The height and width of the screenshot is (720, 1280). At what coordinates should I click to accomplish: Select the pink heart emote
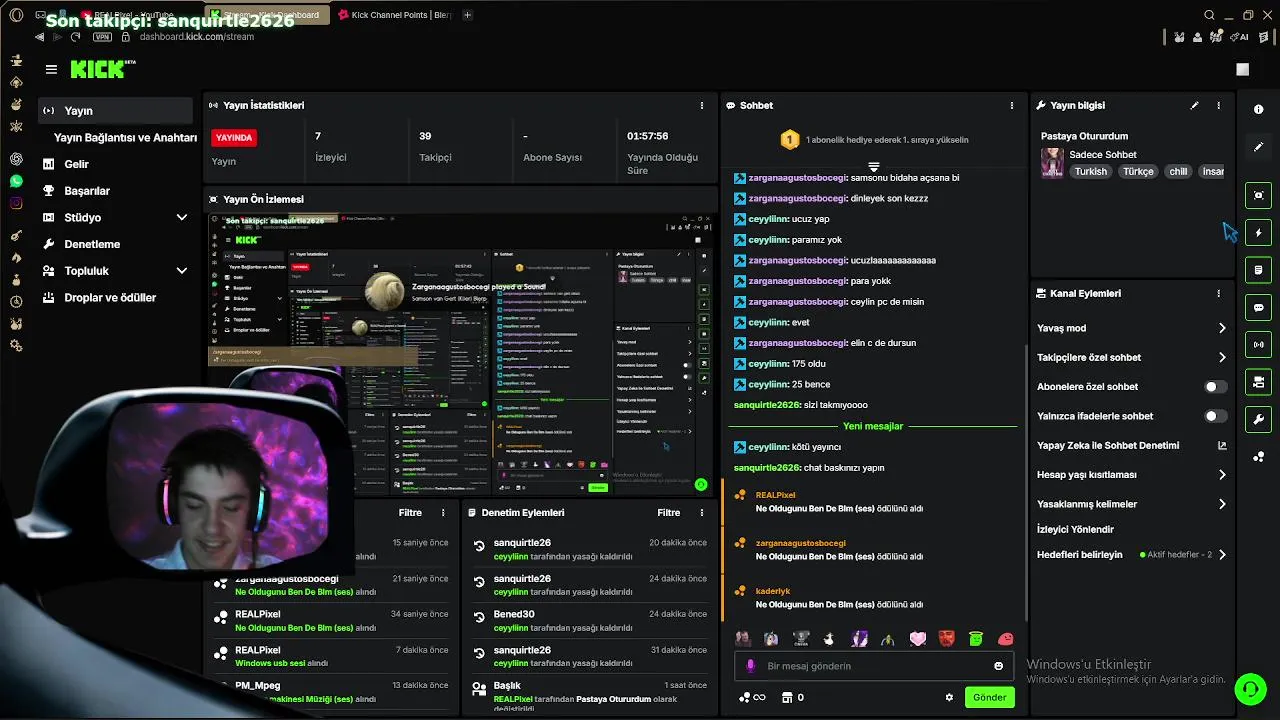(918, 639)
